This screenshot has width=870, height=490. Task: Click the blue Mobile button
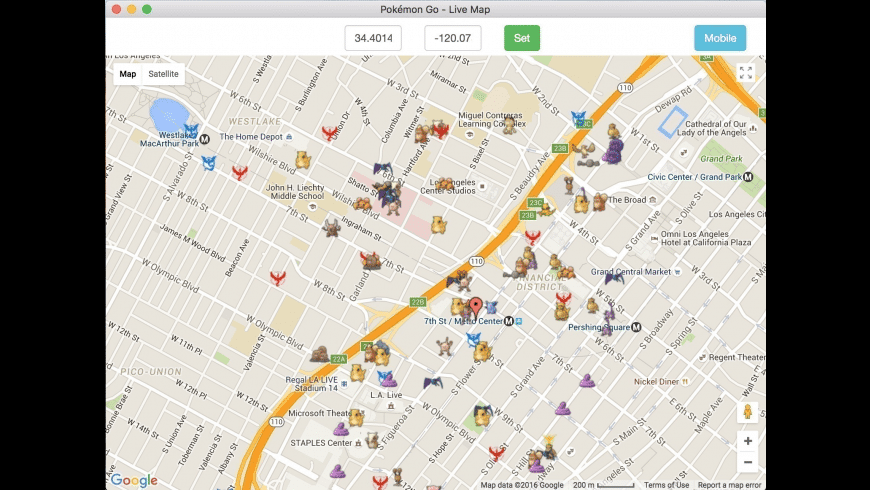click(720, 38)
